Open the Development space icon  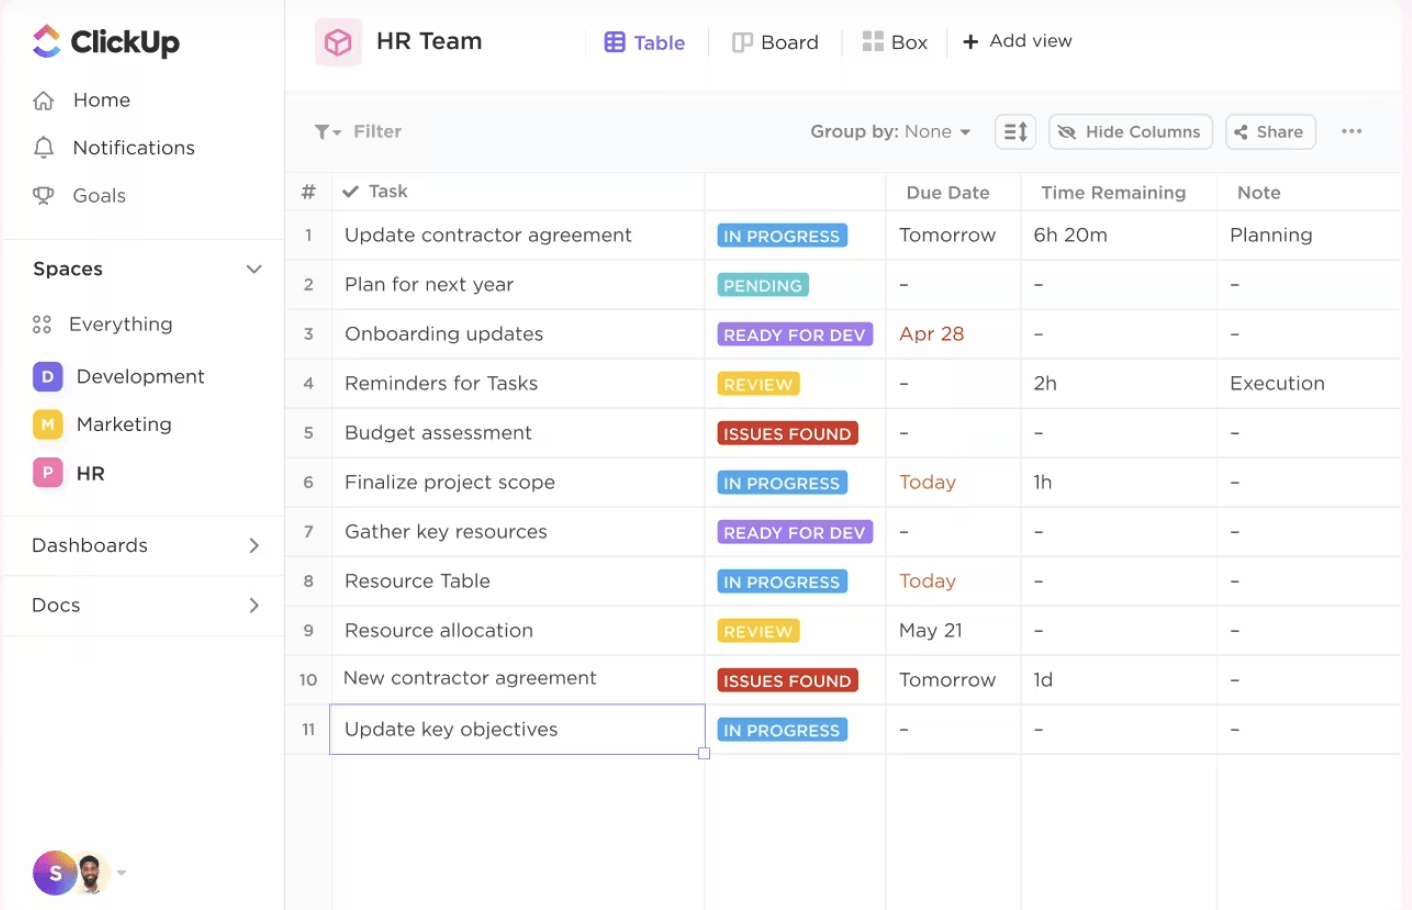click(x=47, y=376)
